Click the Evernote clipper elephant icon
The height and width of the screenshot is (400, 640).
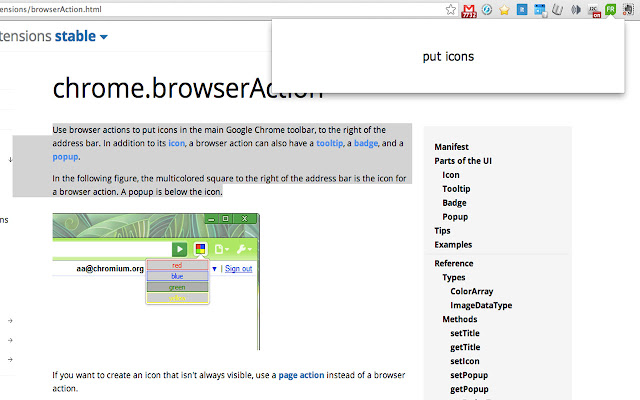click(628, 9)
